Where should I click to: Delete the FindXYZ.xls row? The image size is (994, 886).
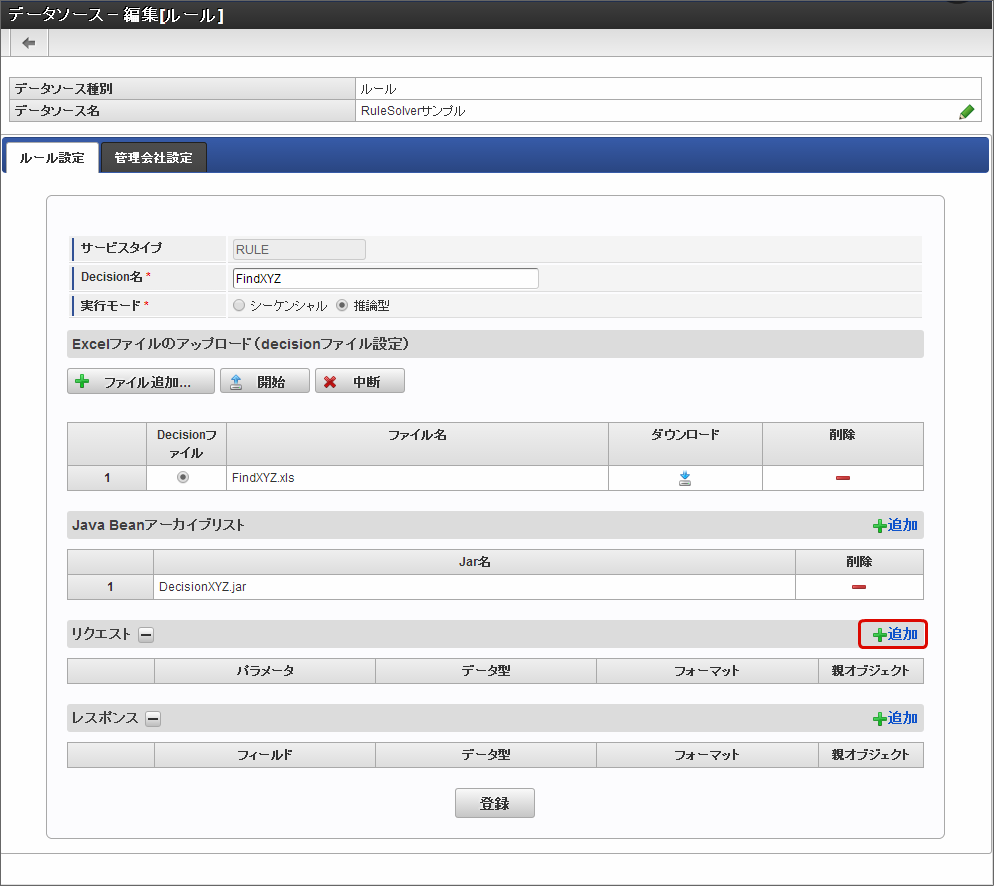point(842,478)
